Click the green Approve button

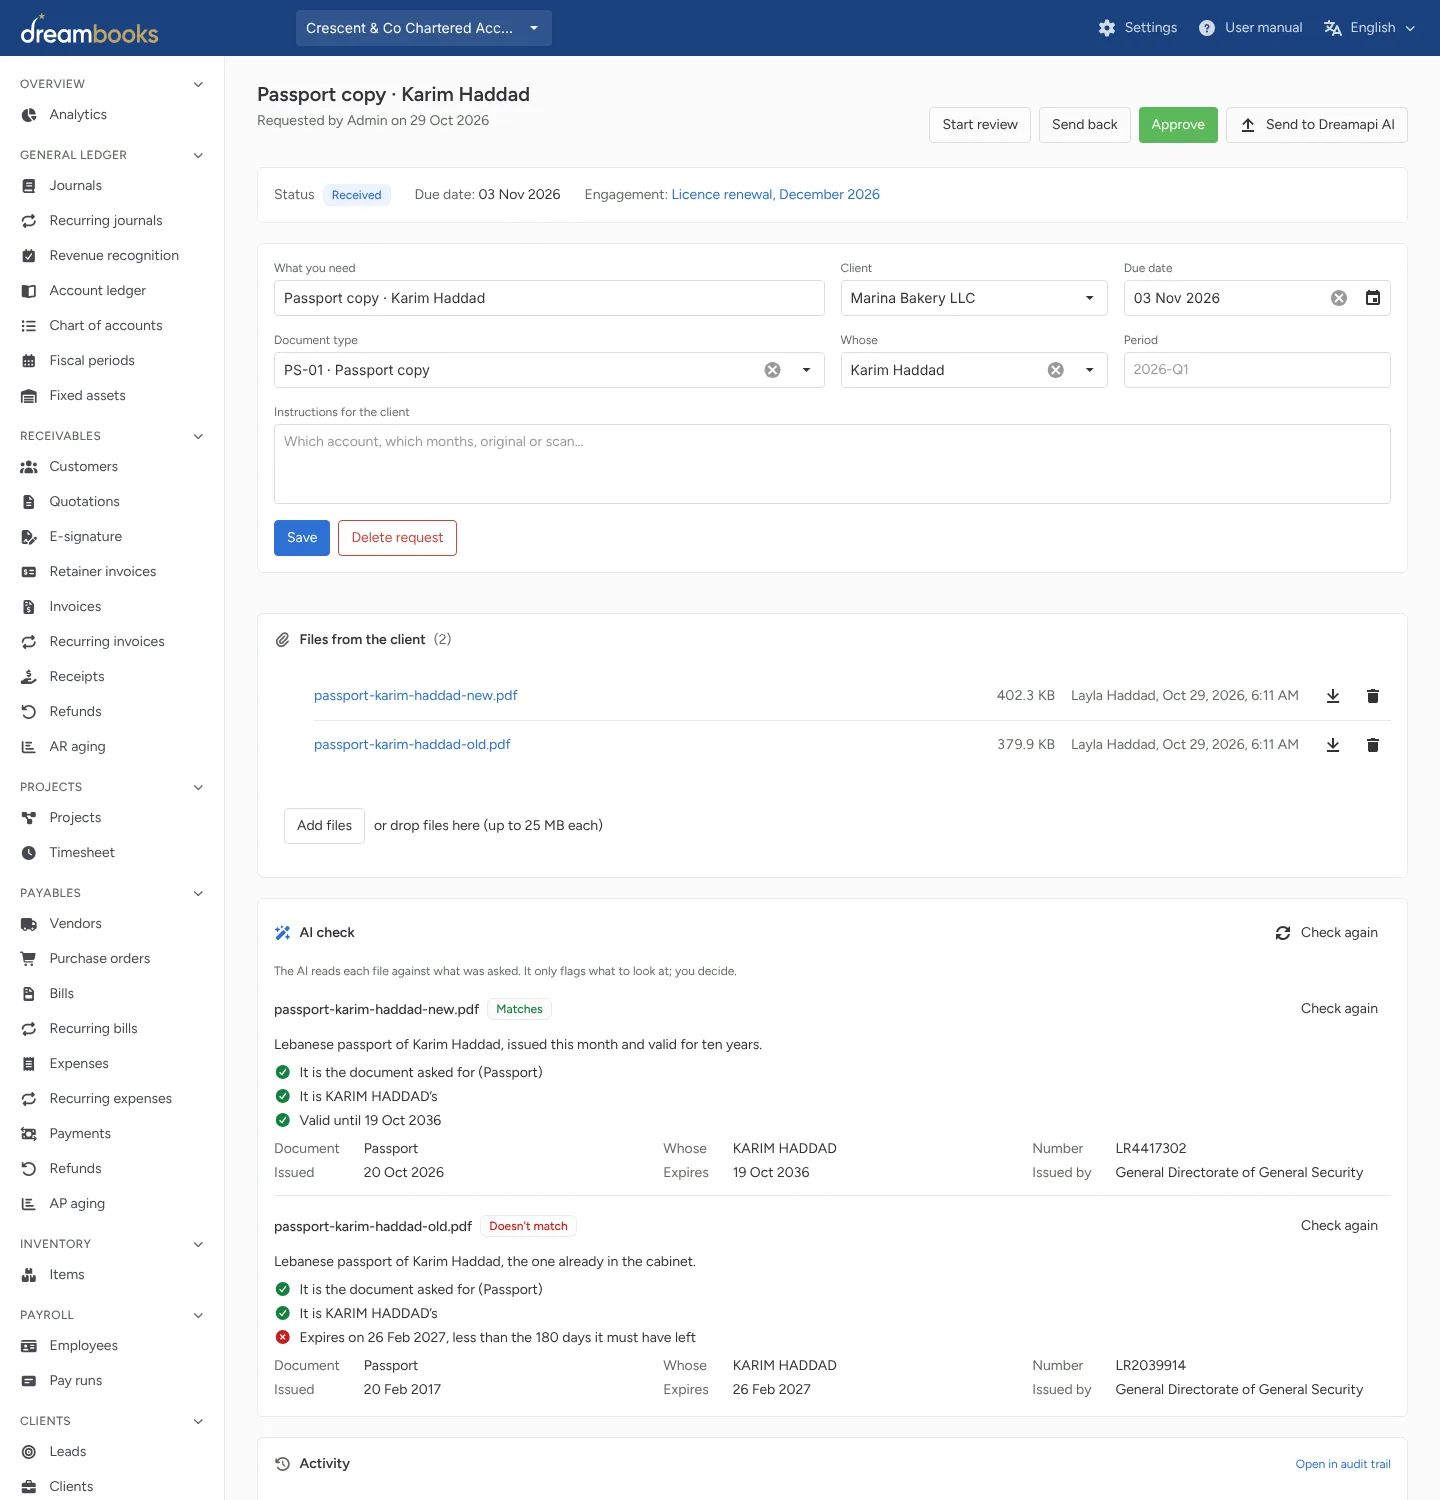[1178, 125]
